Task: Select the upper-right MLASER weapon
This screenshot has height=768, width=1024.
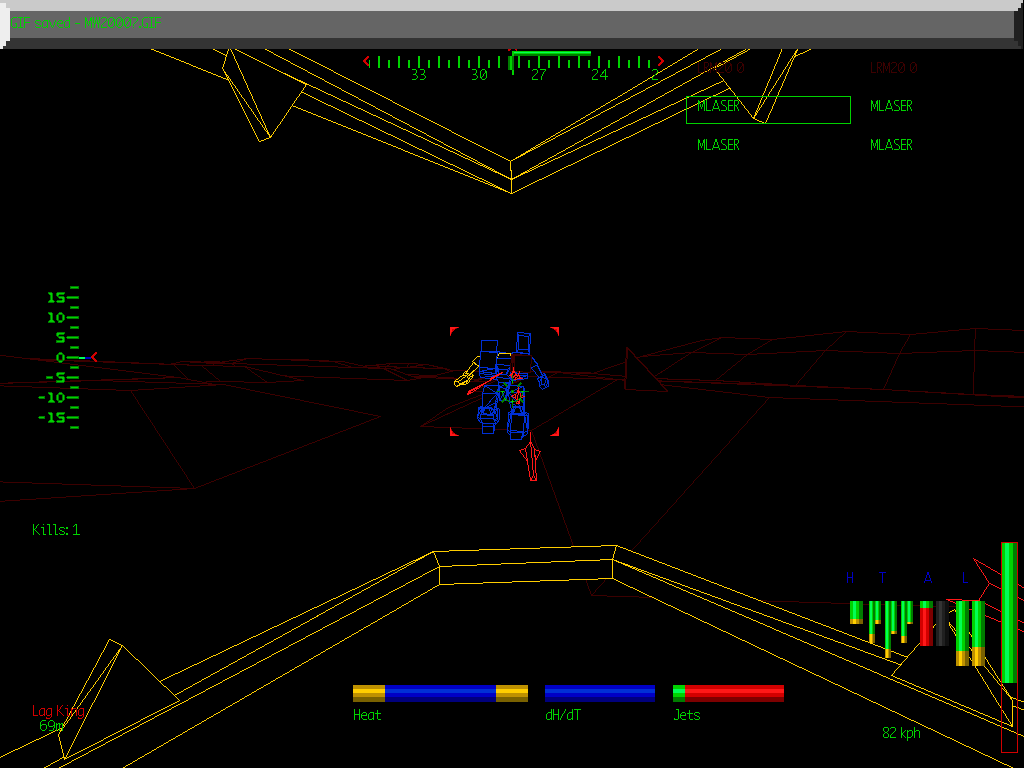Action: pyautogui.click(x=890, y=107)
